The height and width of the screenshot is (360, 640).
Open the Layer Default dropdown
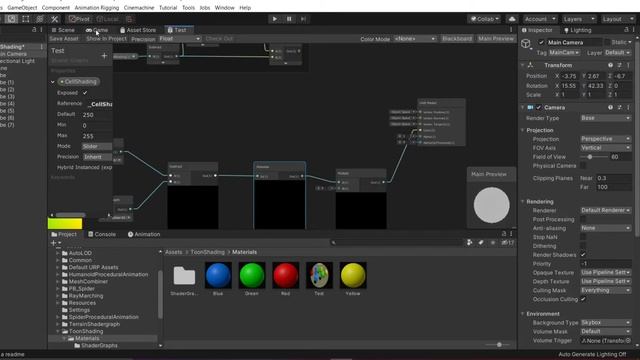click(618, 53)
